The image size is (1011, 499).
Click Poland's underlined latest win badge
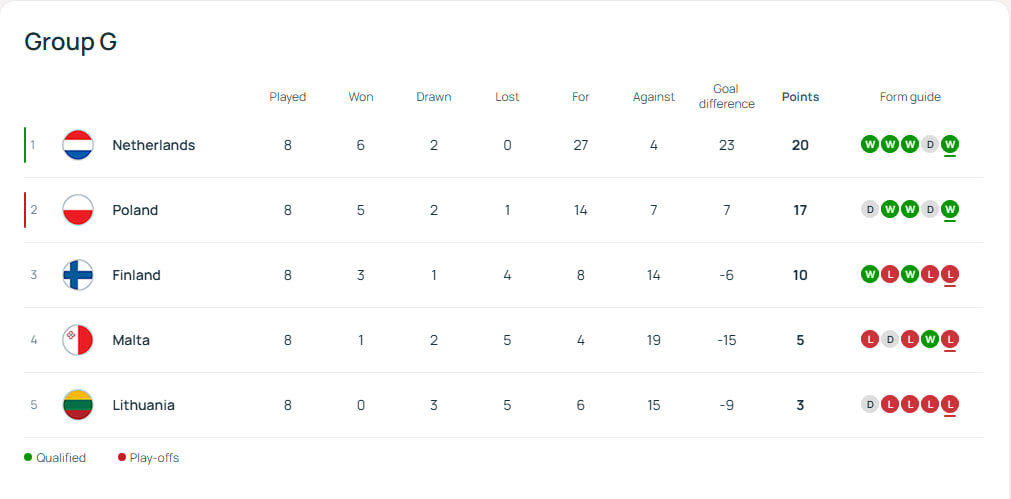950,210
